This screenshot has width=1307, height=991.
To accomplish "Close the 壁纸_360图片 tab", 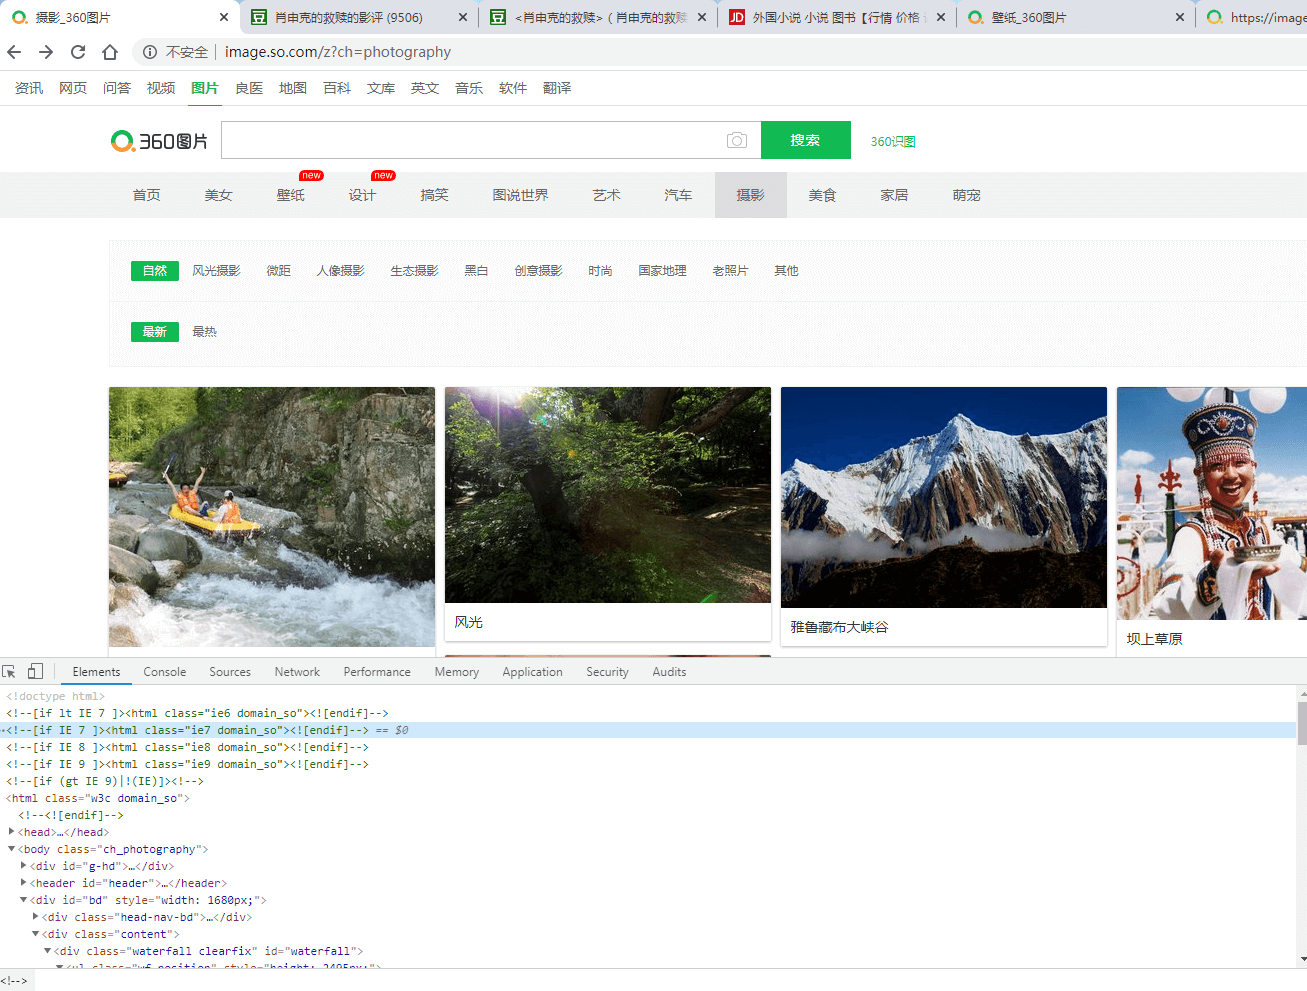I will coord(1180,17).
